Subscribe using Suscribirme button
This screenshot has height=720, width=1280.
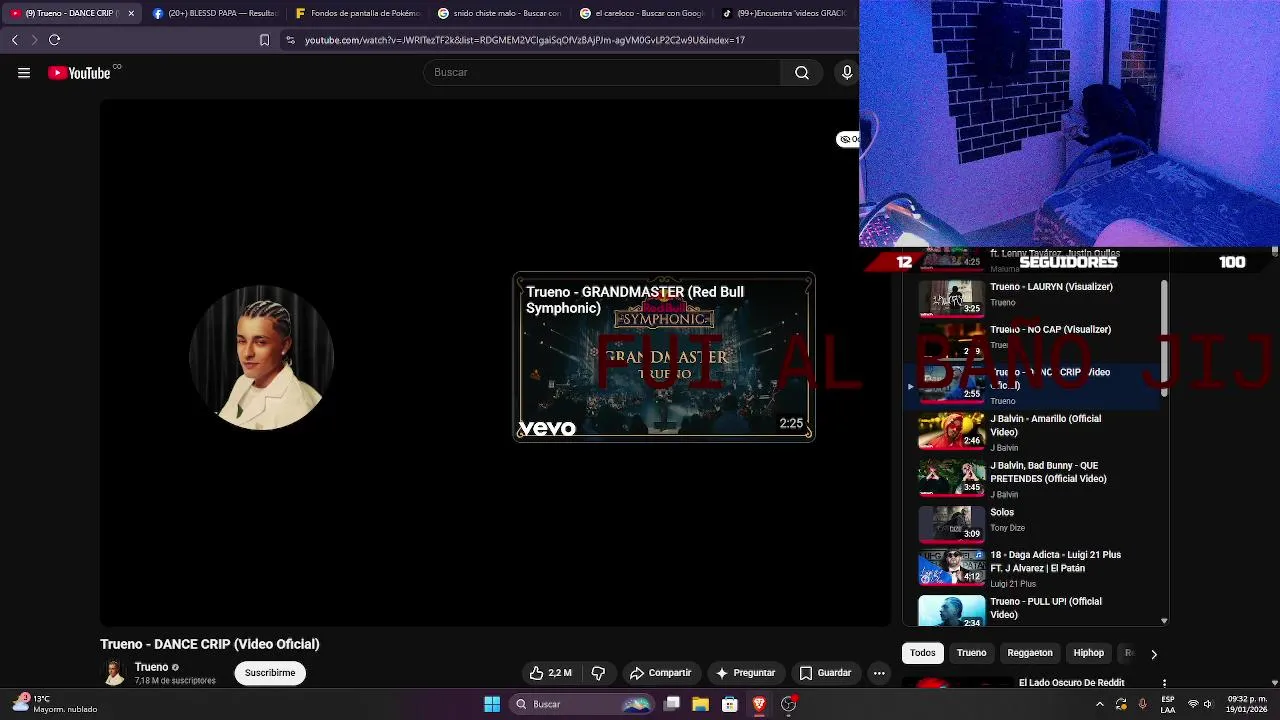[x=270, y=673]
